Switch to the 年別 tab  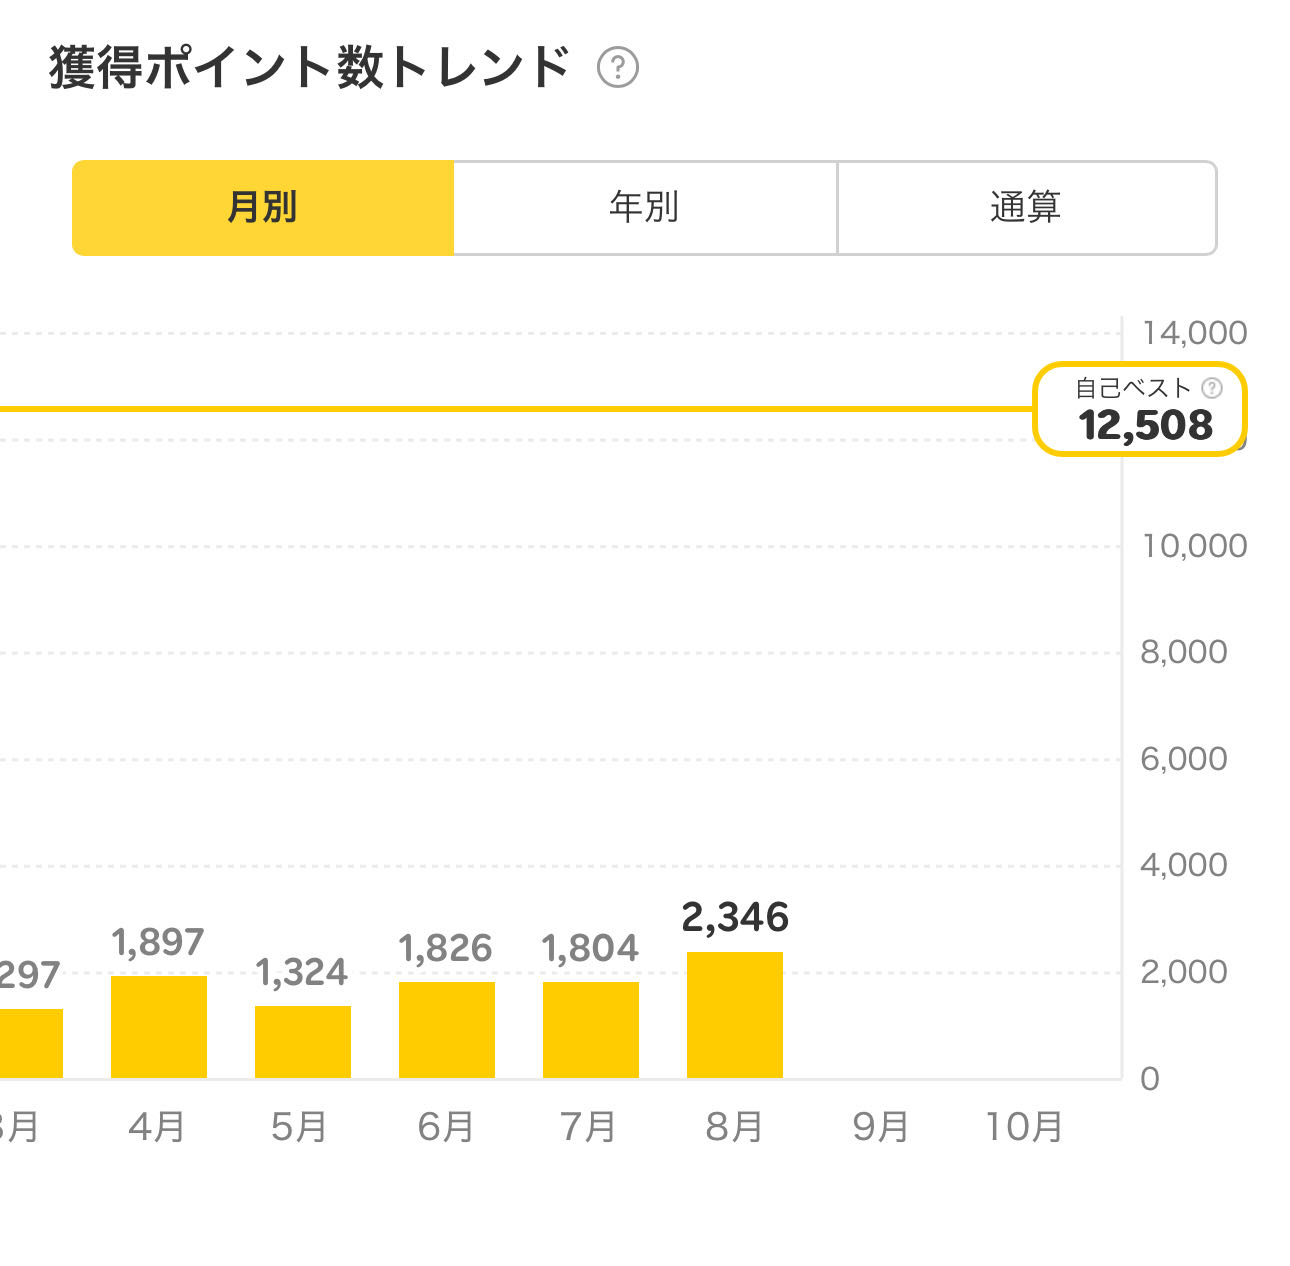pos(645,208)
